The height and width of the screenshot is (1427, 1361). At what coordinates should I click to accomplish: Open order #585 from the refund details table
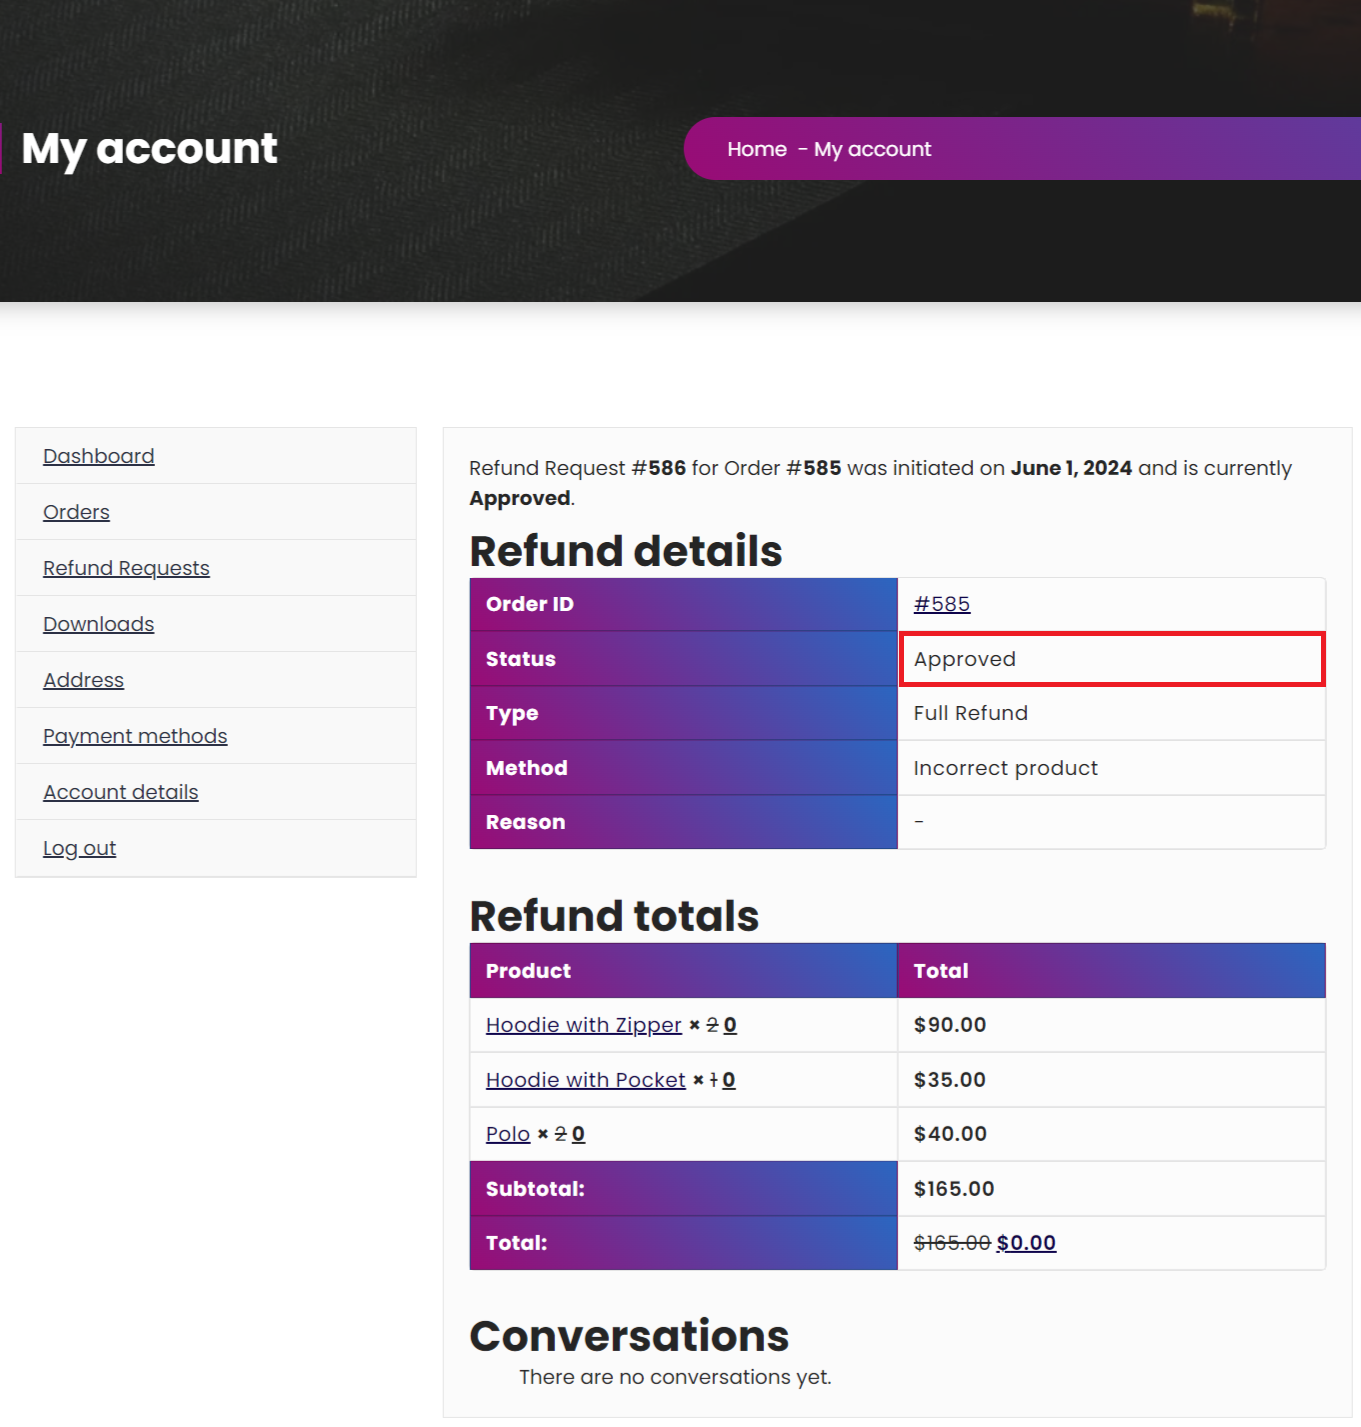(x=941, y=603)
